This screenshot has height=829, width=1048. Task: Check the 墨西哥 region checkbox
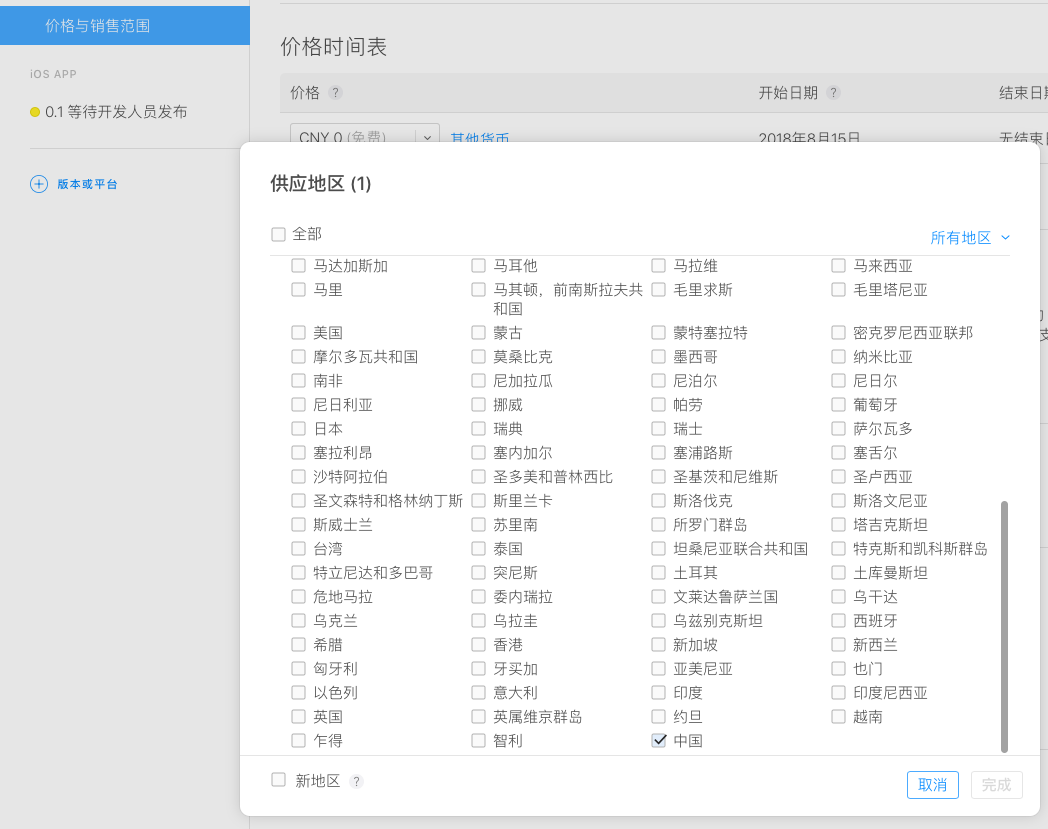click(658, 356)
